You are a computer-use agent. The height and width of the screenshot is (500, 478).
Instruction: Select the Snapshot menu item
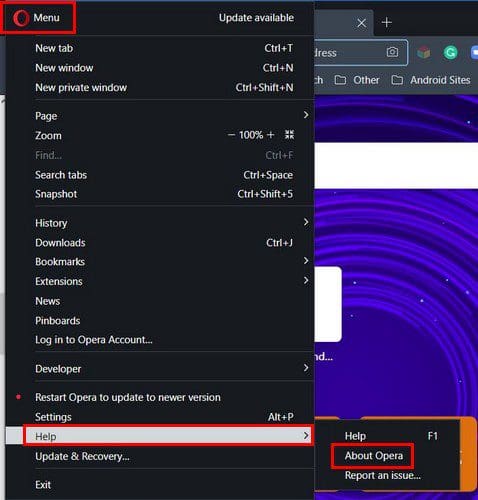point(164,194)
